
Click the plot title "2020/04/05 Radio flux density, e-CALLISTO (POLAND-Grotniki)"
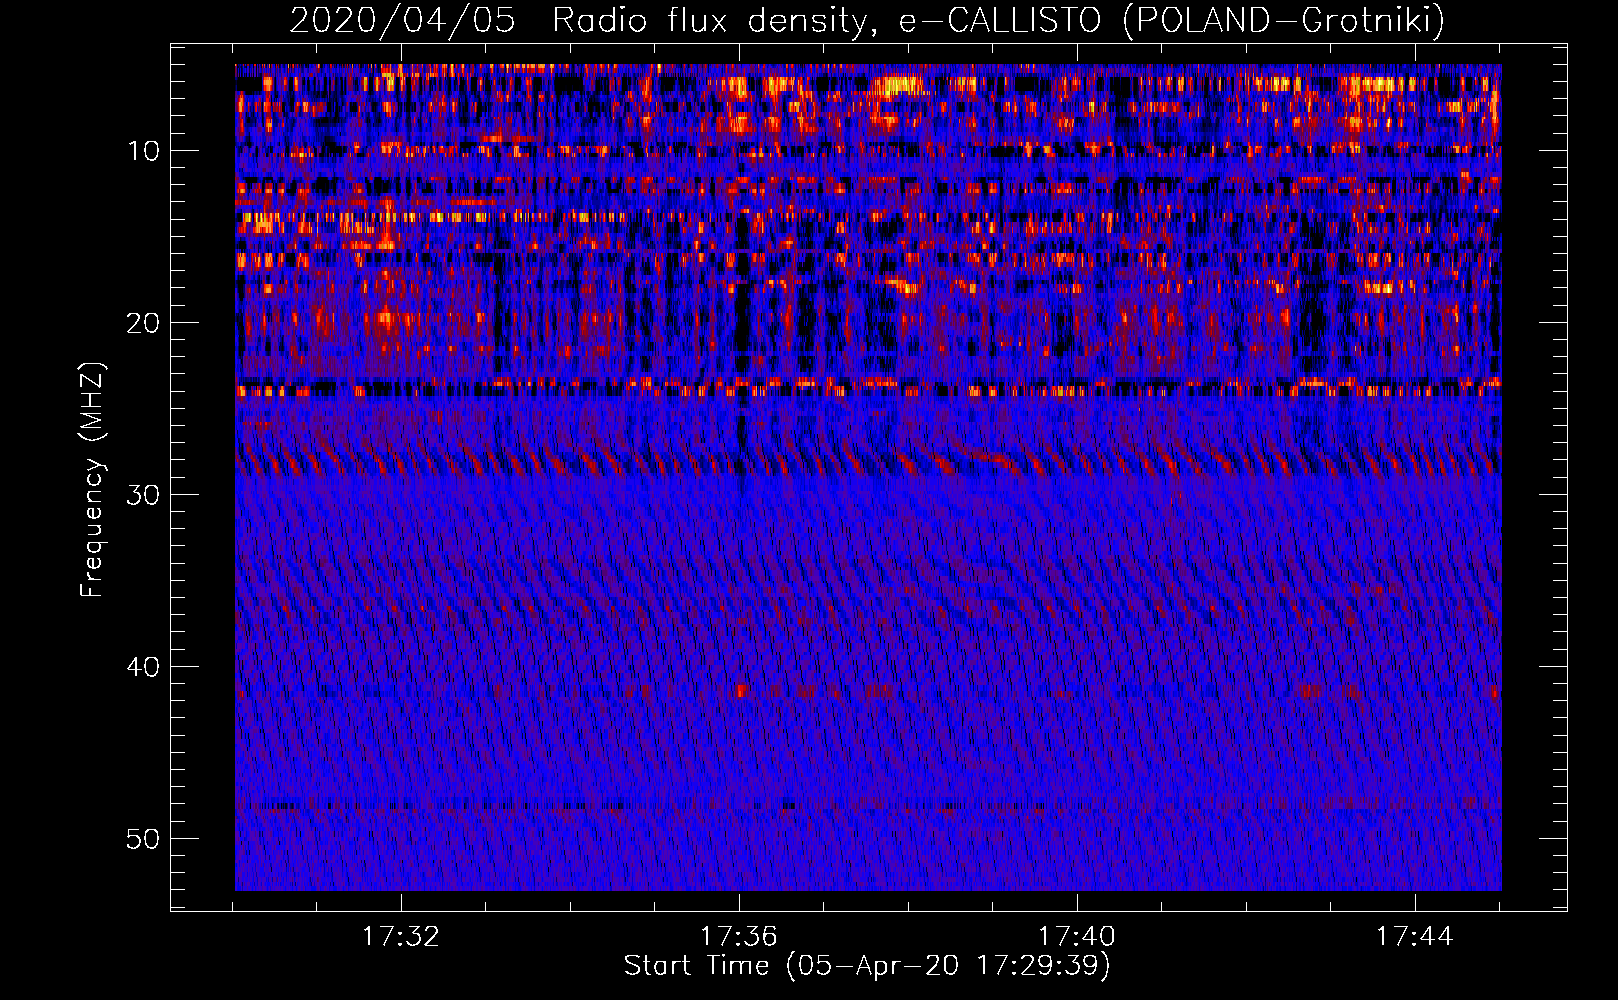coord(867,20)
